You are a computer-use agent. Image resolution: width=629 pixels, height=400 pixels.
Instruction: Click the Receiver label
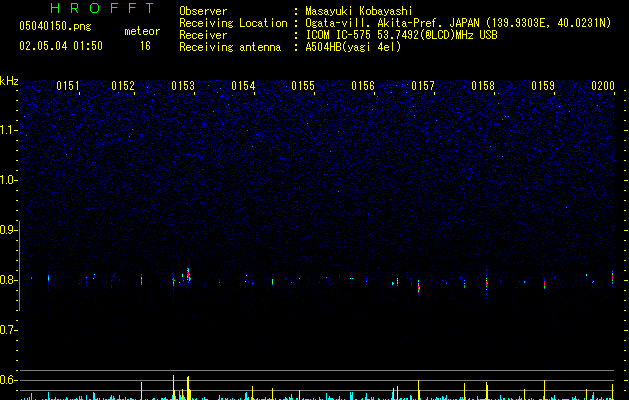tap(203, 35)
